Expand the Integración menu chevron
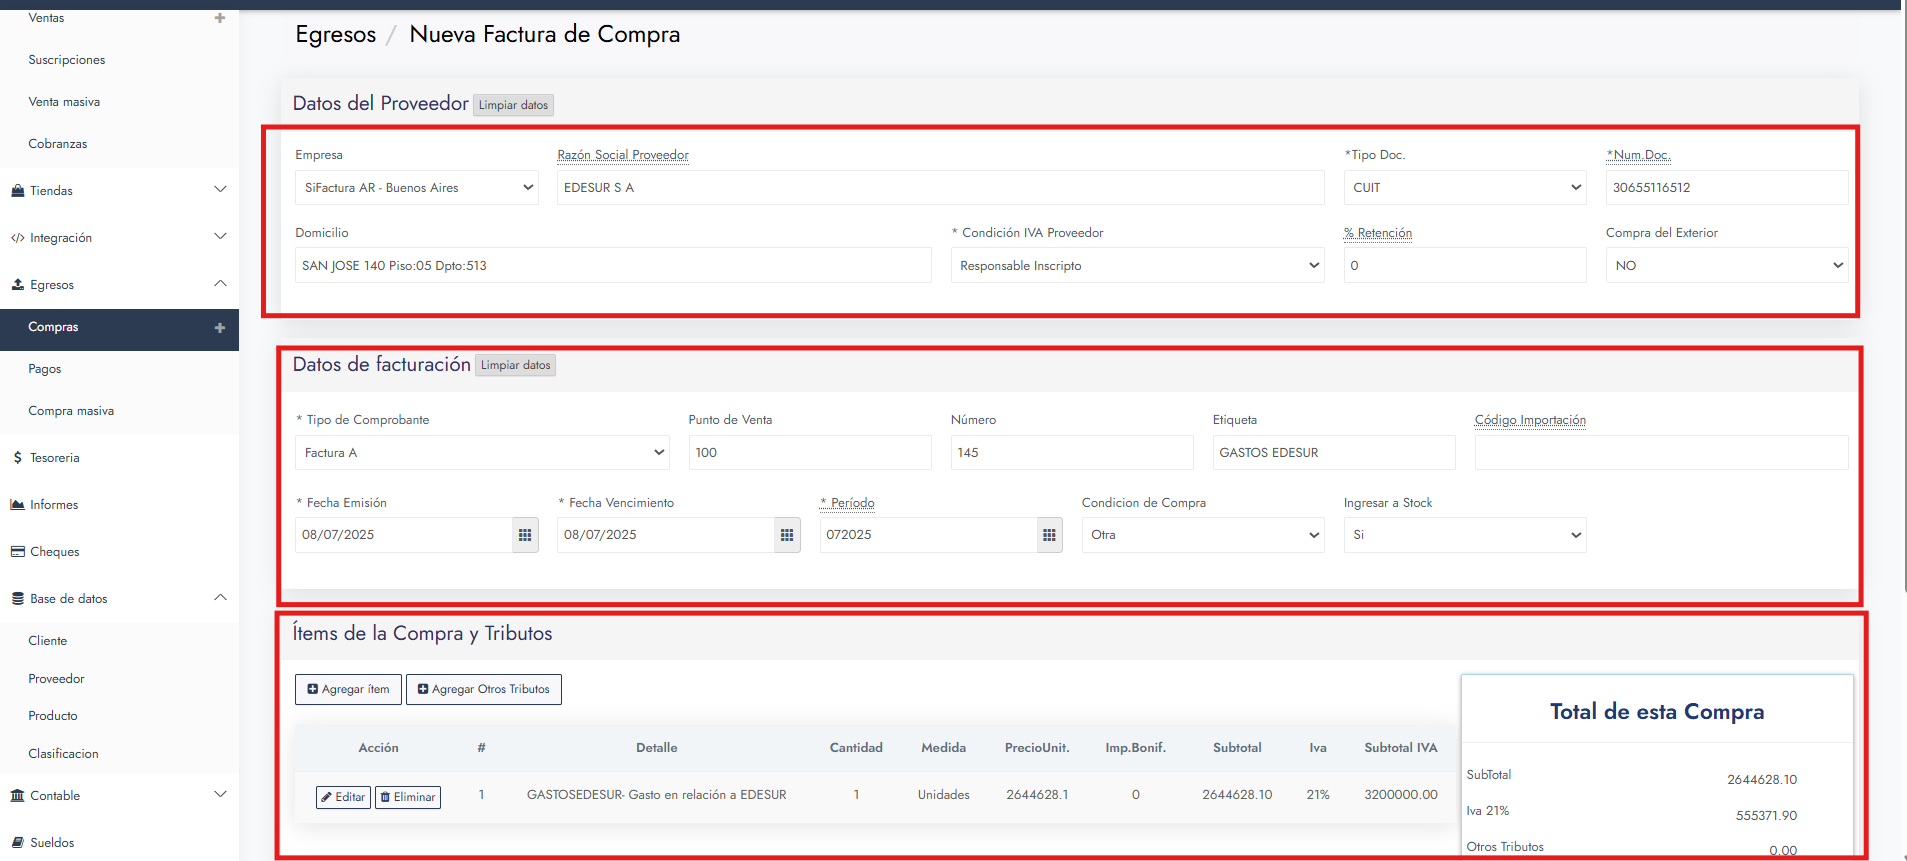1907x861 pixels. (x=220, y=237)
